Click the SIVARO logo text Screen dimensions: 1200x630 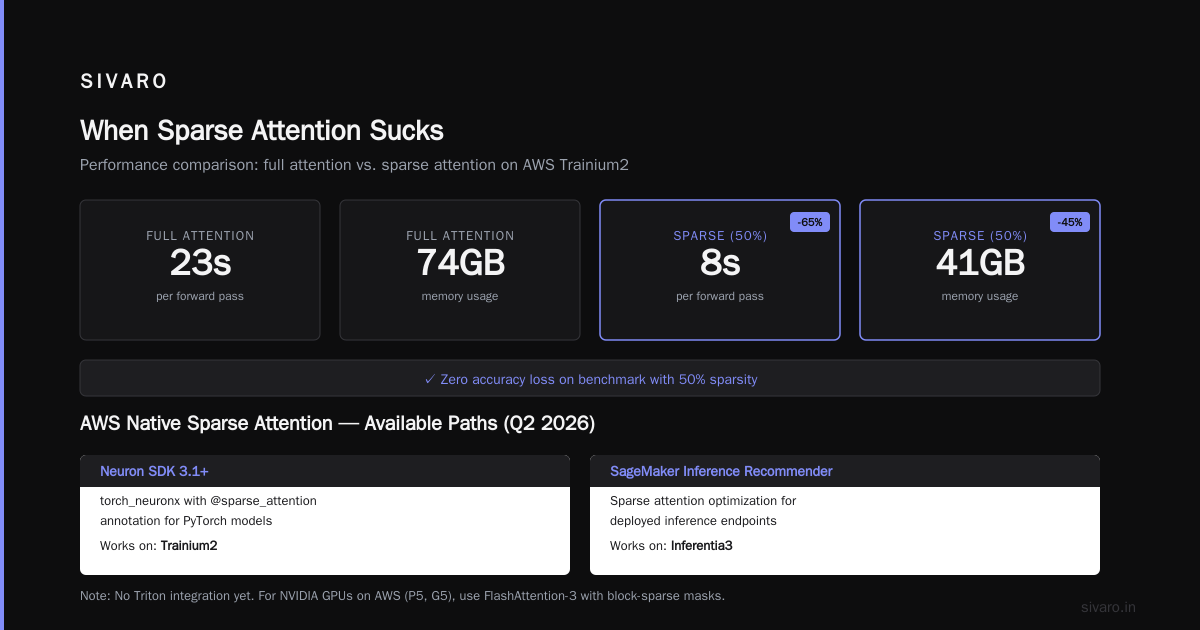124,82
